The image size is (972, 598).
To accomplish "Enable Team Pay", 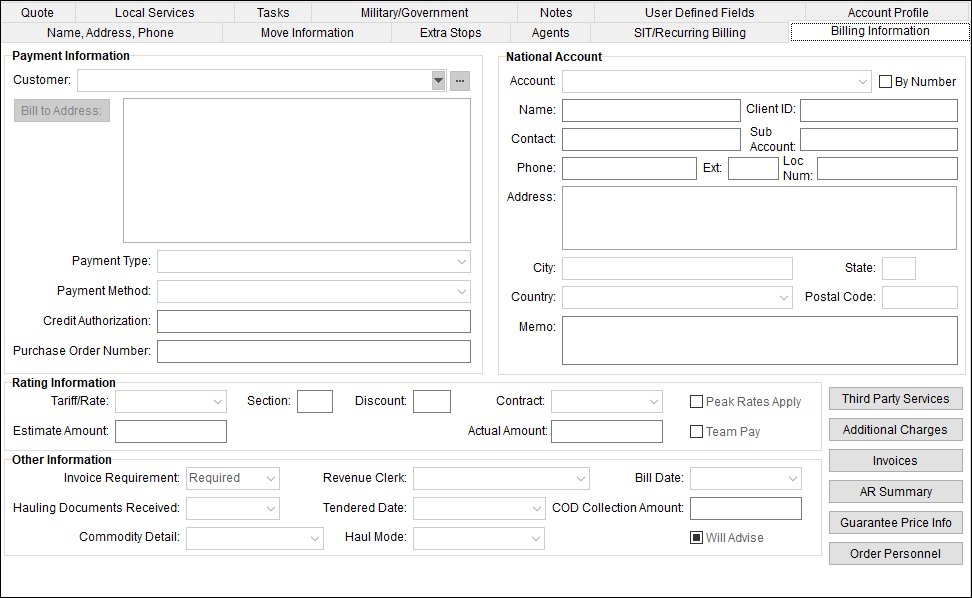I will 696,431.
